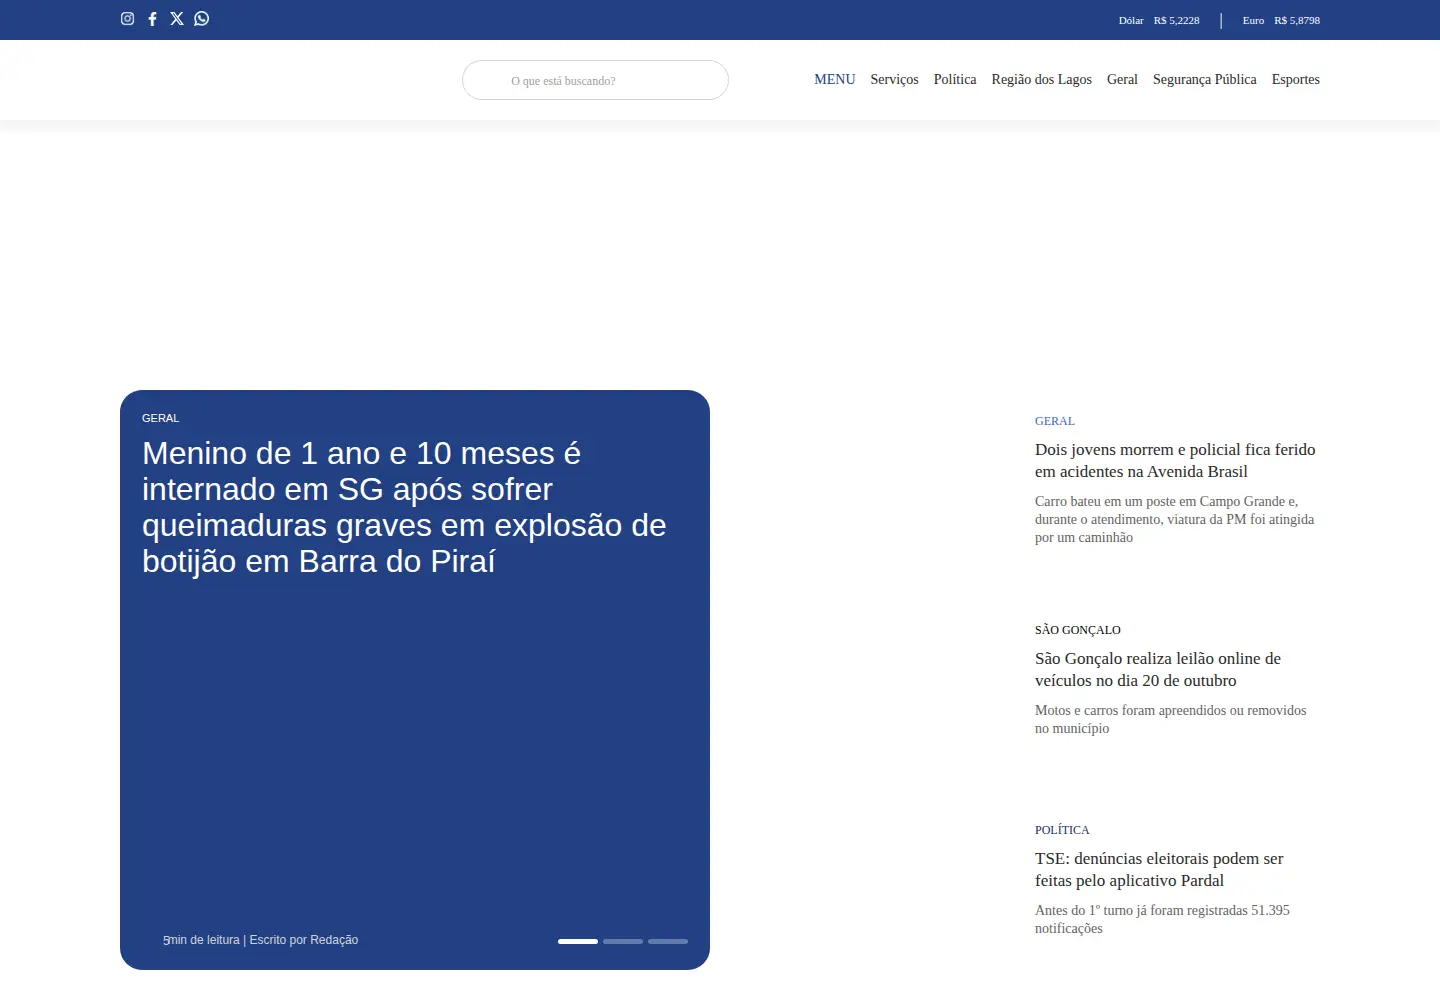Click the GERAL category above Avenida Brasil story
The image size is (1440, 1000).
[1055, 421]
